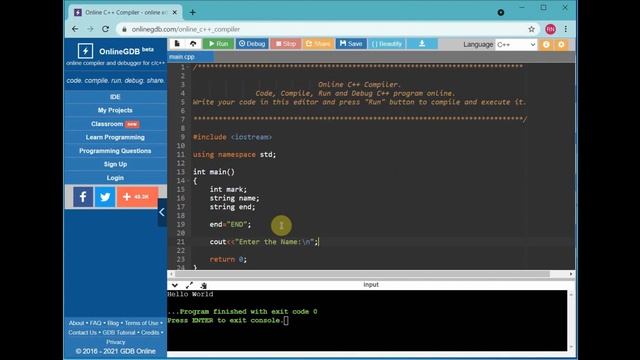Click the orange info icon beside Language
The height and width of the screenshot is (360, 640).
coord(546,44)
